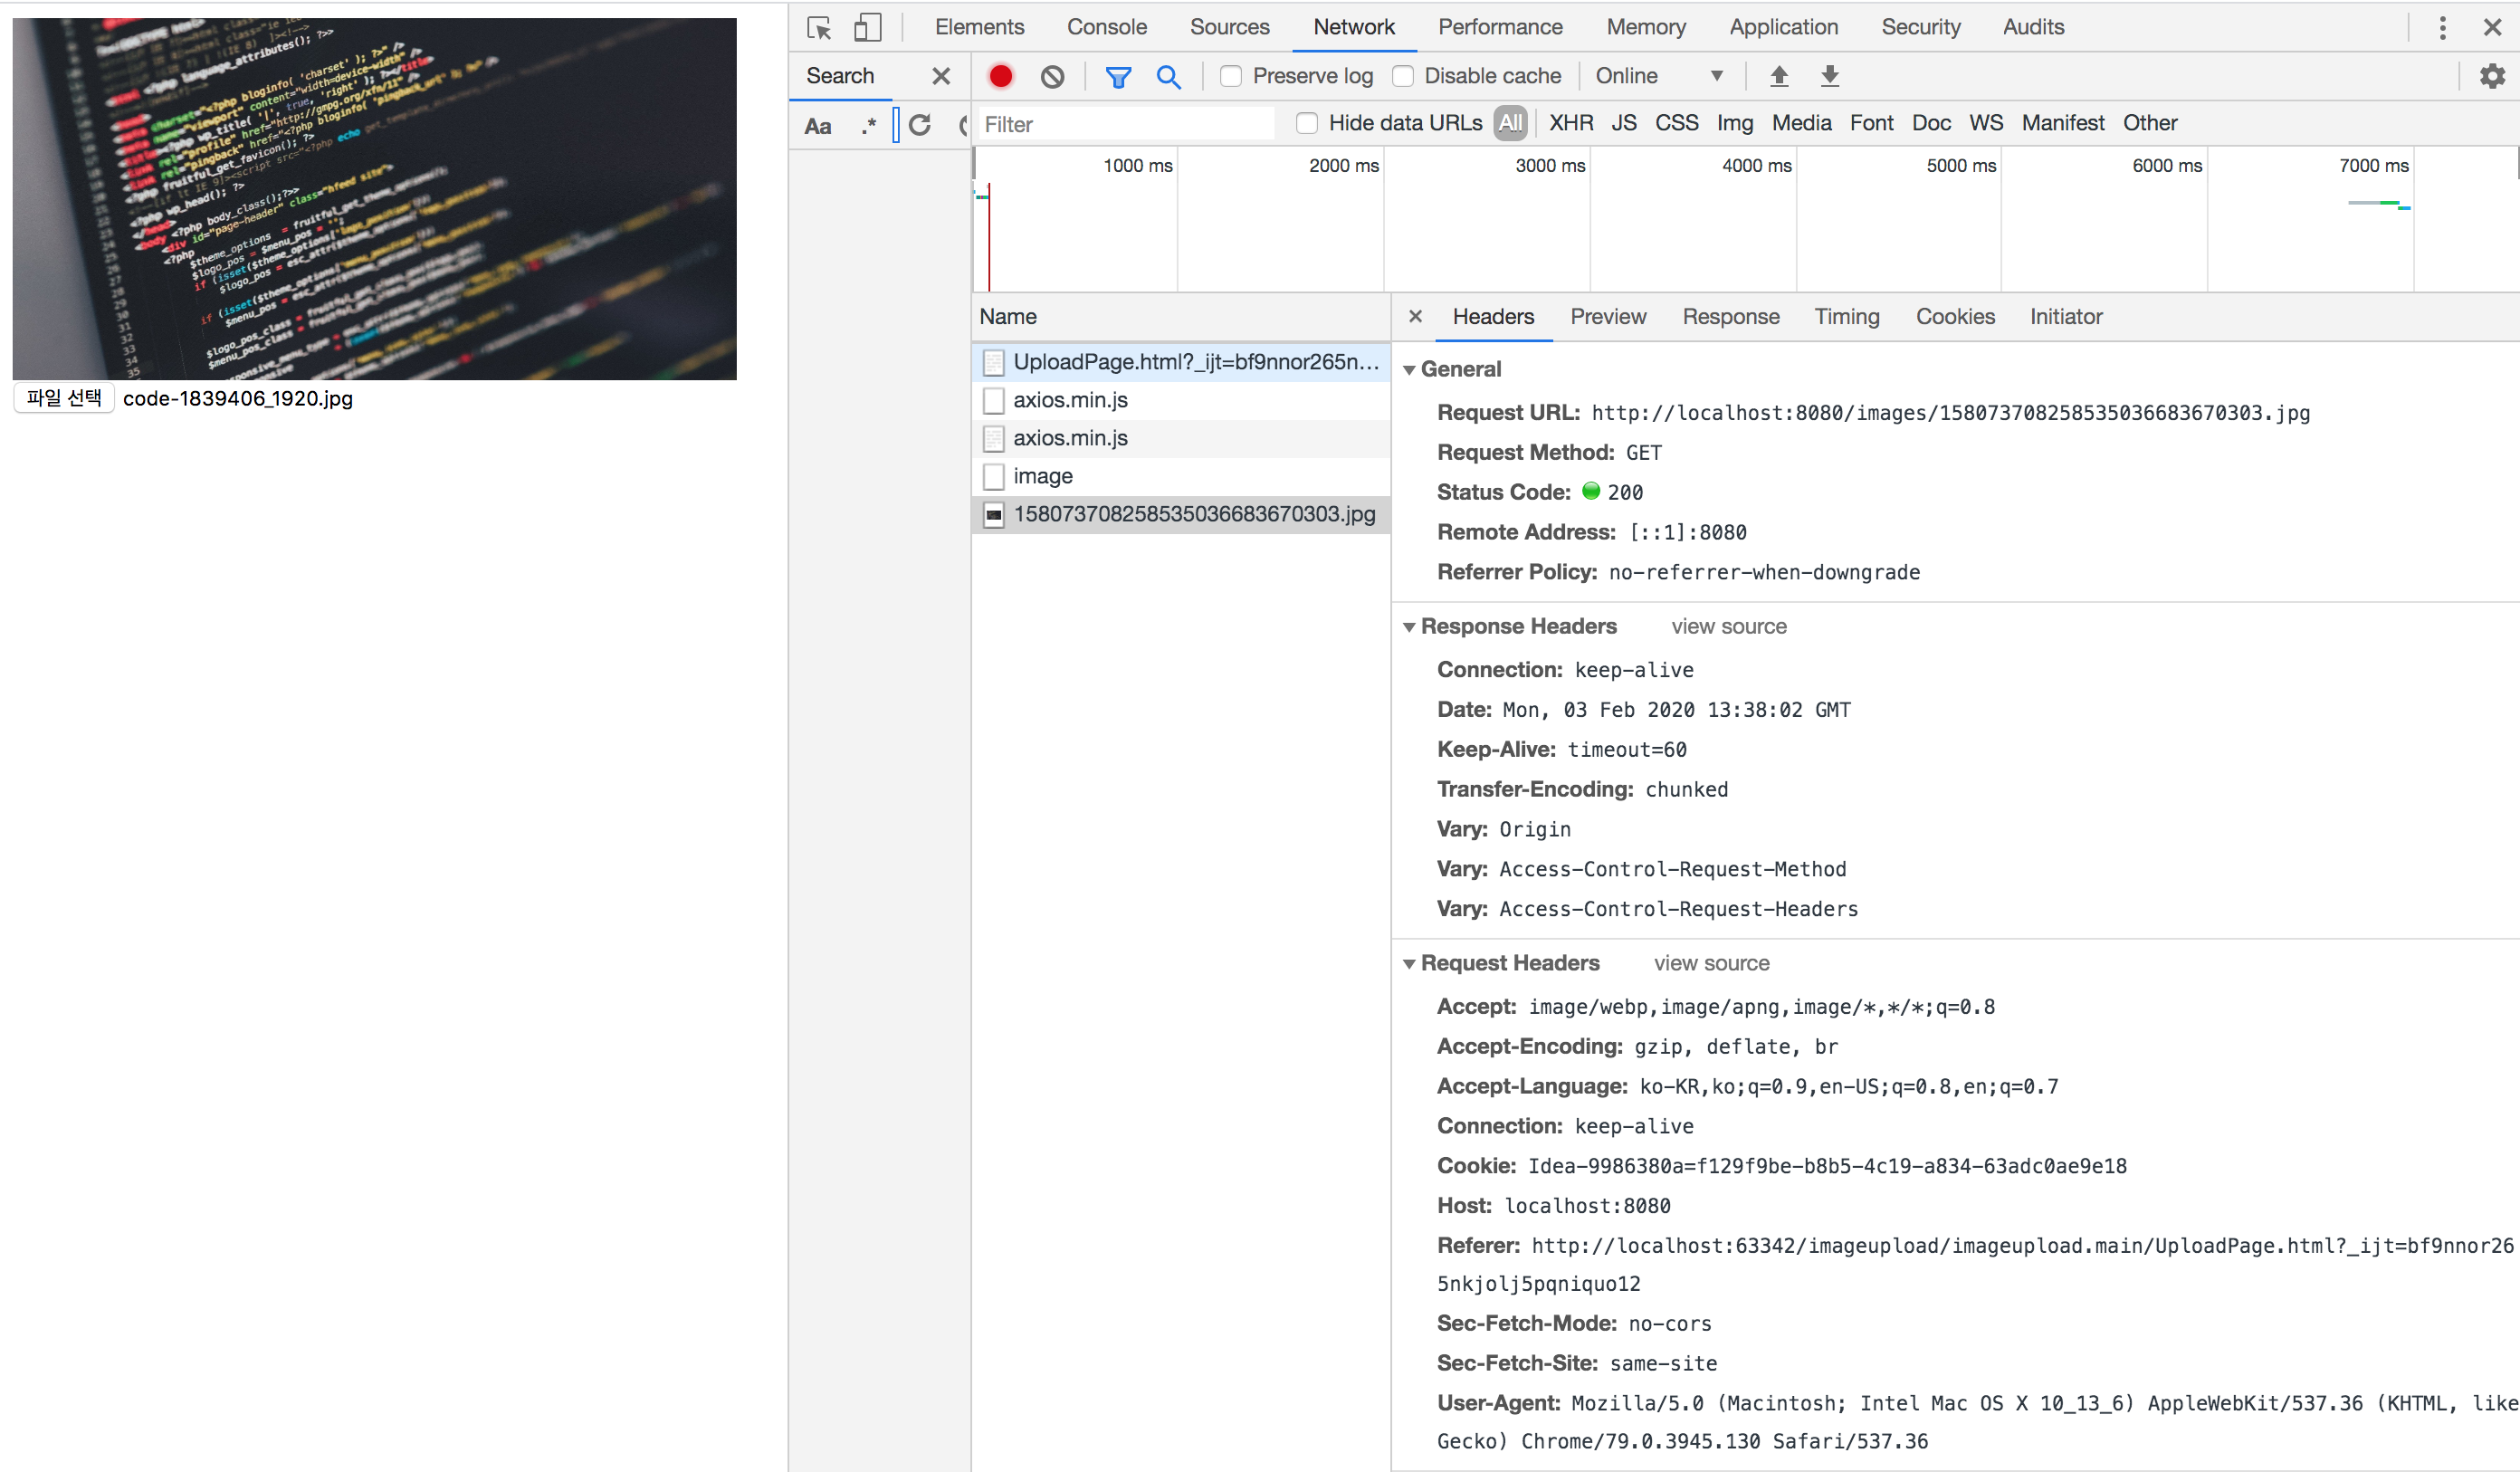Clear the network log
This screenshot has height=1472, width=2520.
pyautogui.click(x=1052, y=76)
